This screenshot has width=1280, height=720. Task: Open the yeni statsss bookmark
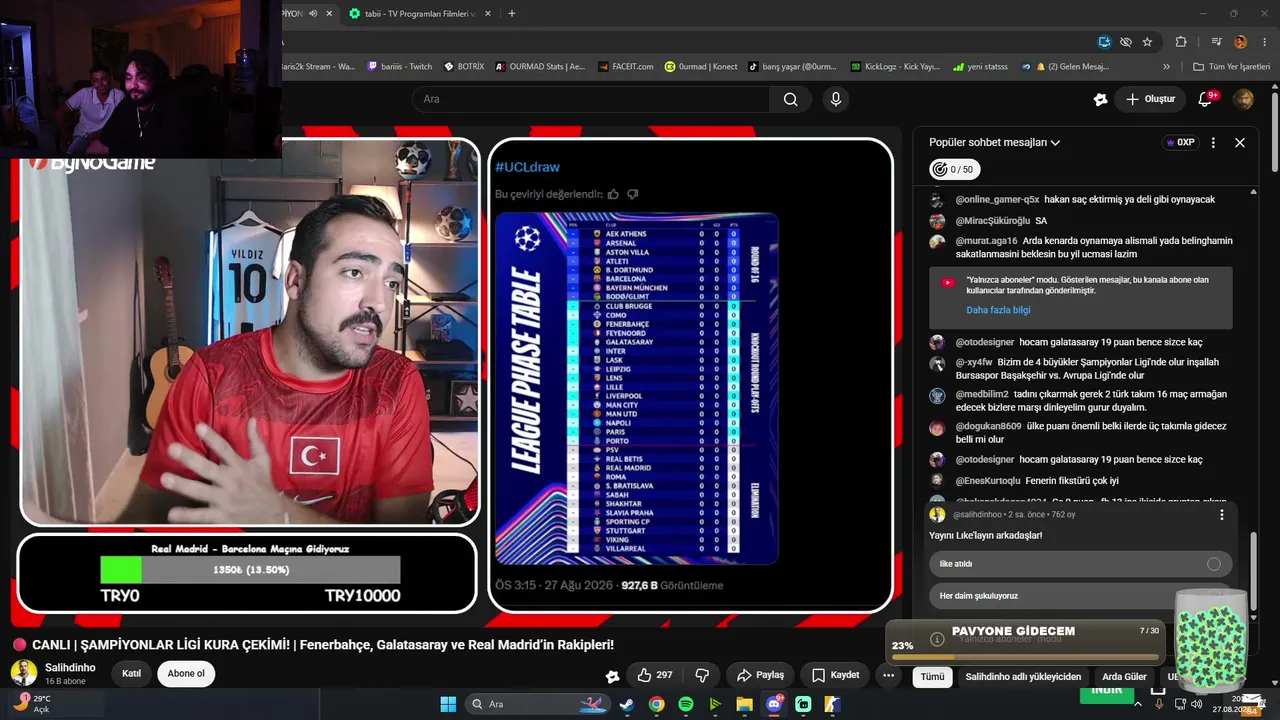[x=980, y=67]
